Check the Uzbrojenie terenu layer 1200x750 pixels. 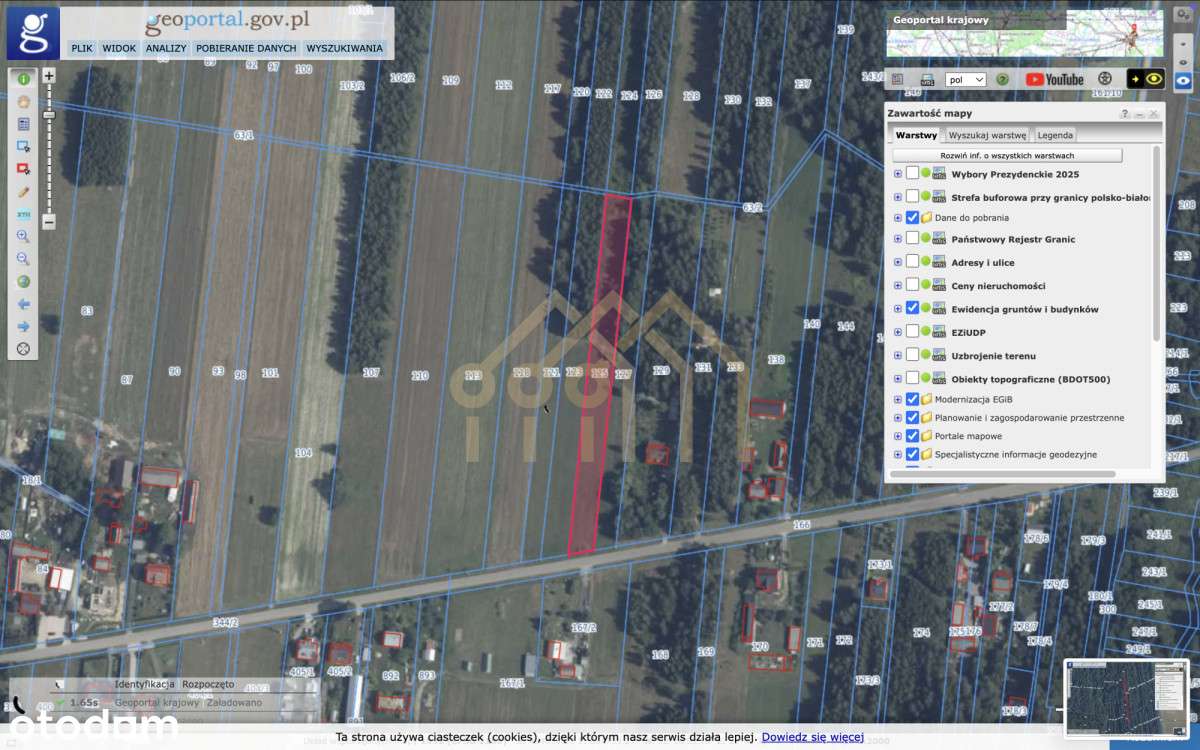point(912,355)
